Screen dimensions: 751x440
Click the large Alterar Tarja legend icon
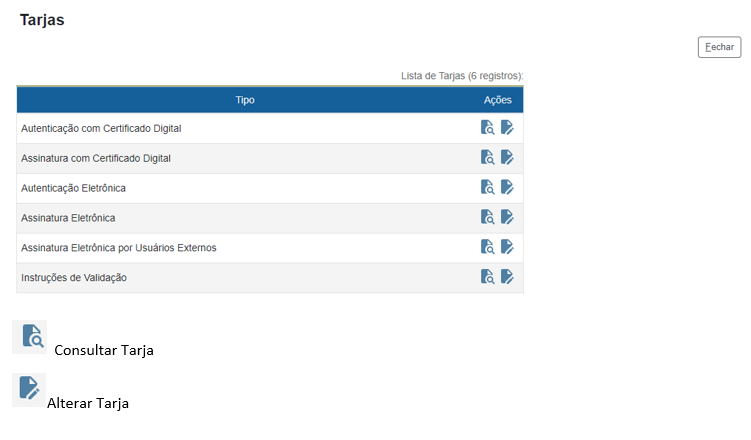click(x=29, y=389)
